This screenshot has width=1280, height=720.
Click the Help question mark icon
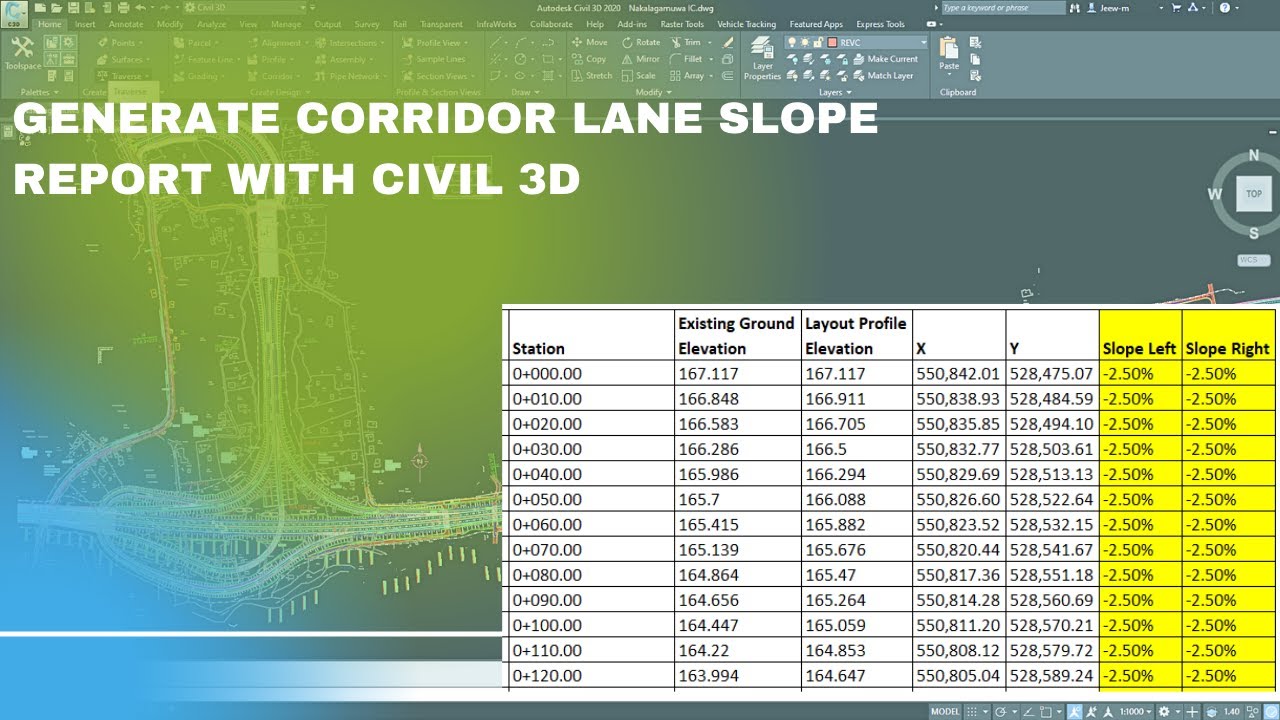tap(1224, 7)
